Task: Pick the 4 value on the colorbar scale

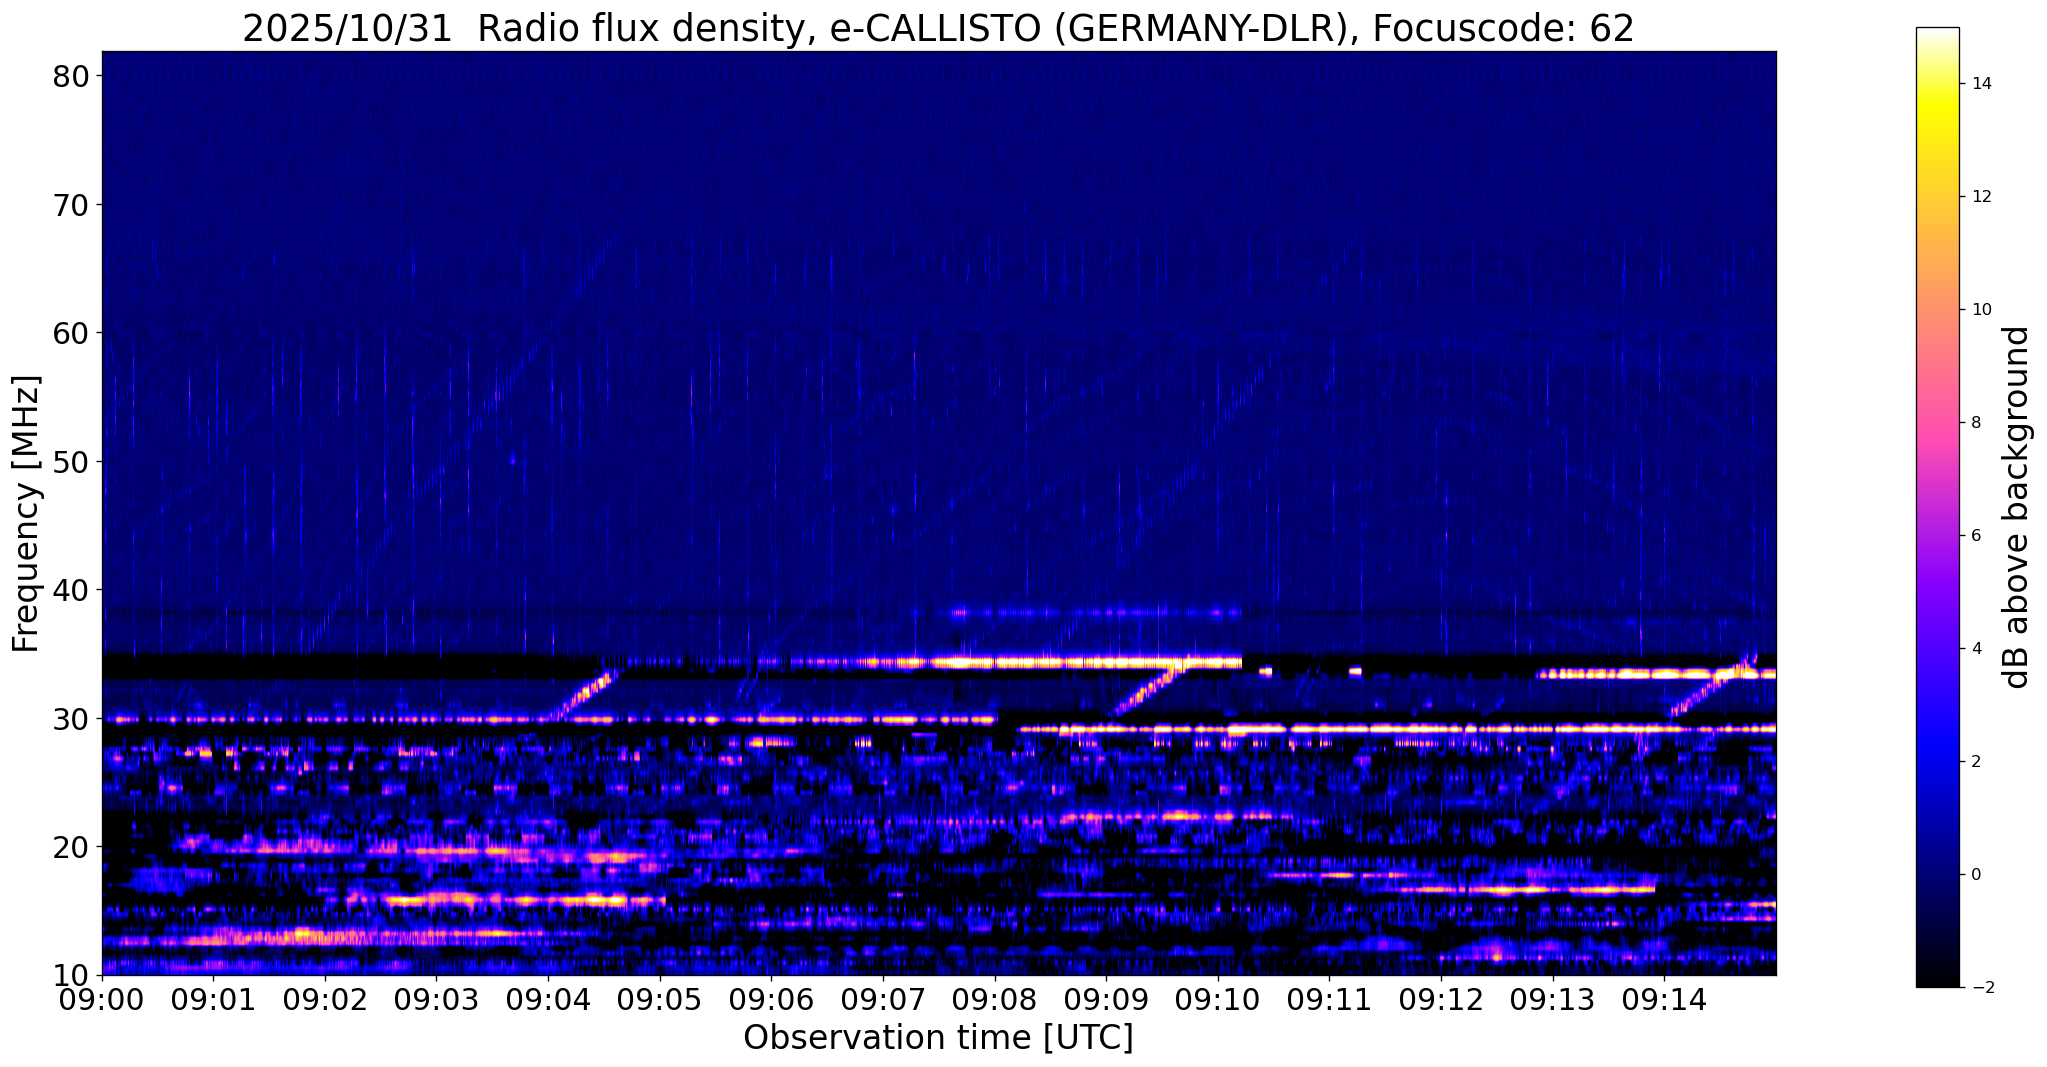Action: point(1976,649)
